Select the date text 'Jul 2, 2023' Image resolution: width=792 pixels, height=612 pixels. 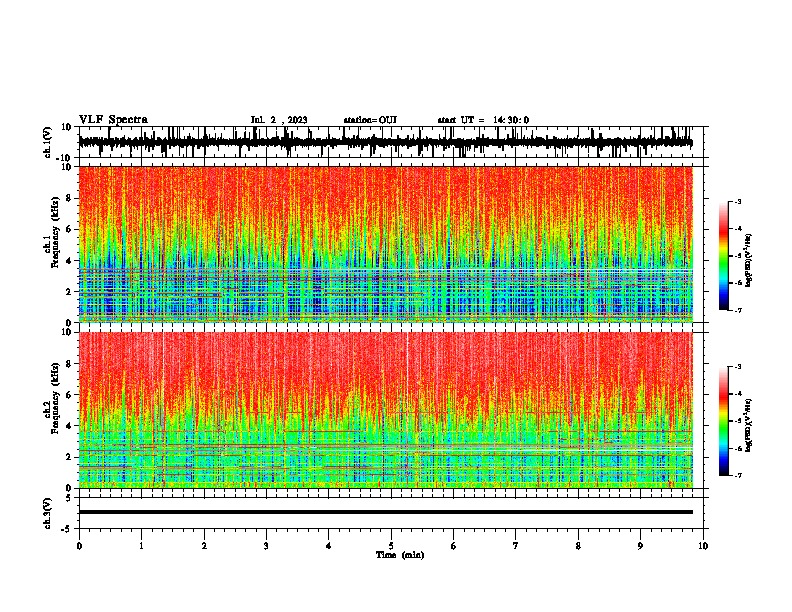pyautogui.click(x=279, y=120)
